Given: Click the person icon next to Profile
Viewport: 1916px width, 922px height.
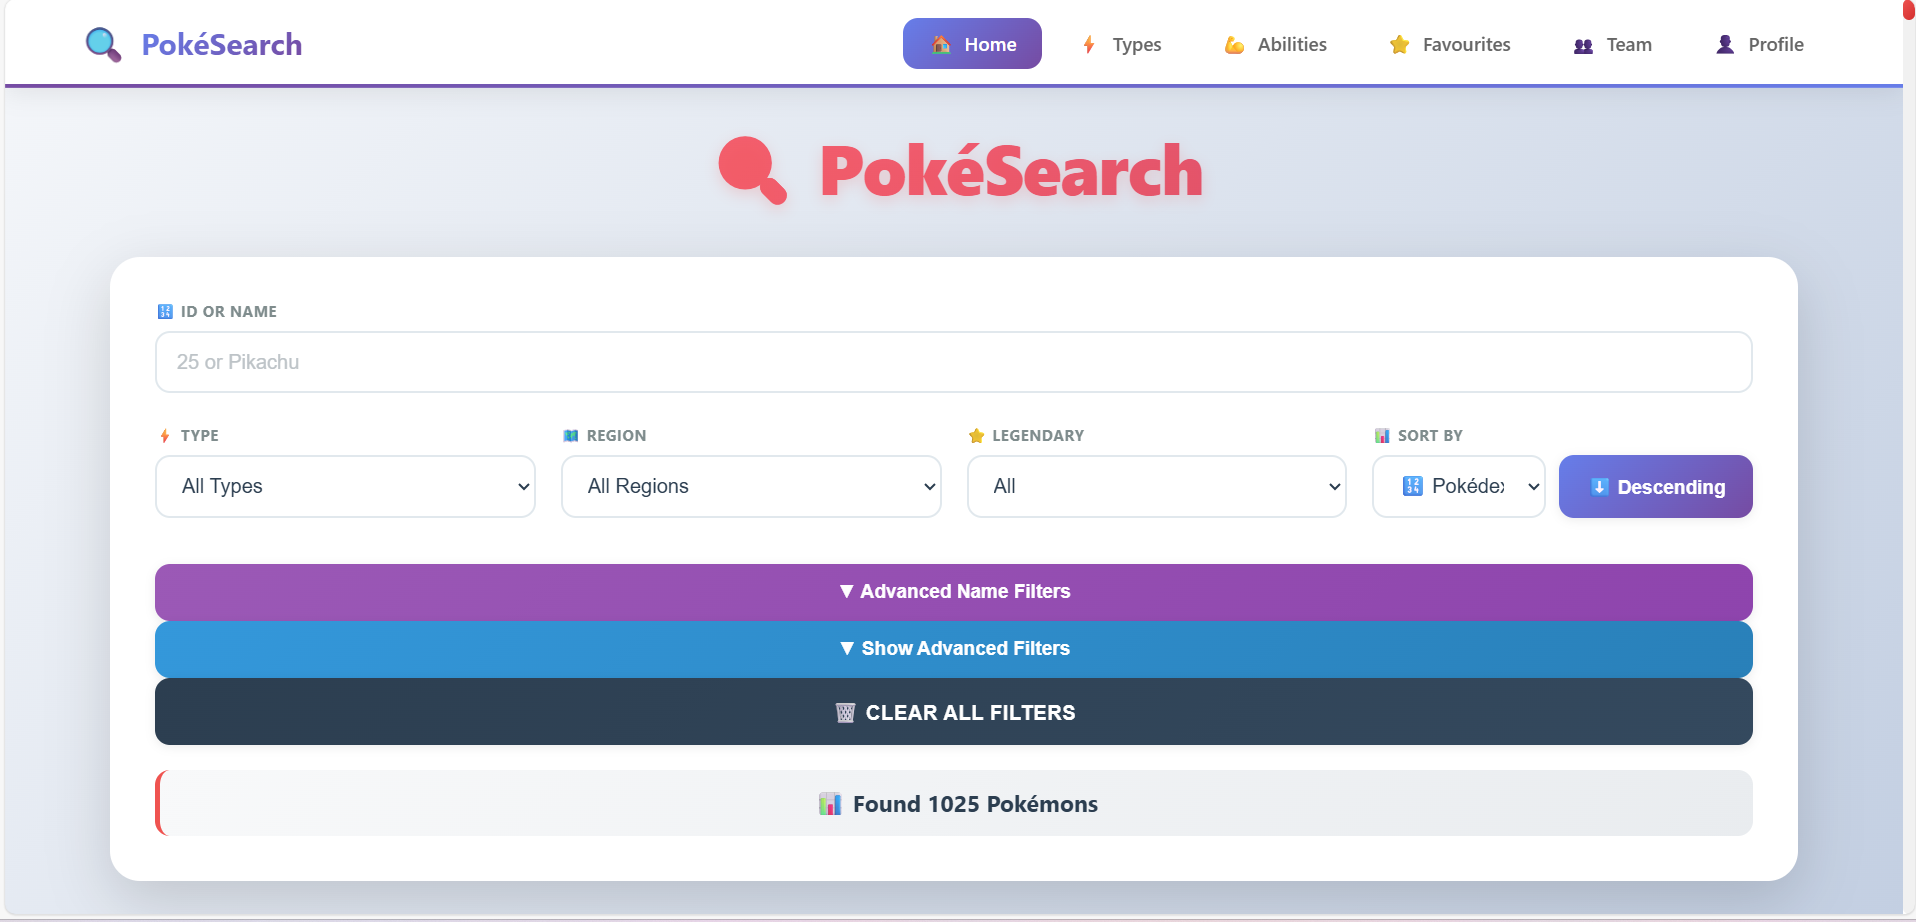Looking at the screenshot, I should pyautogui.click(x=1724, y=44).
